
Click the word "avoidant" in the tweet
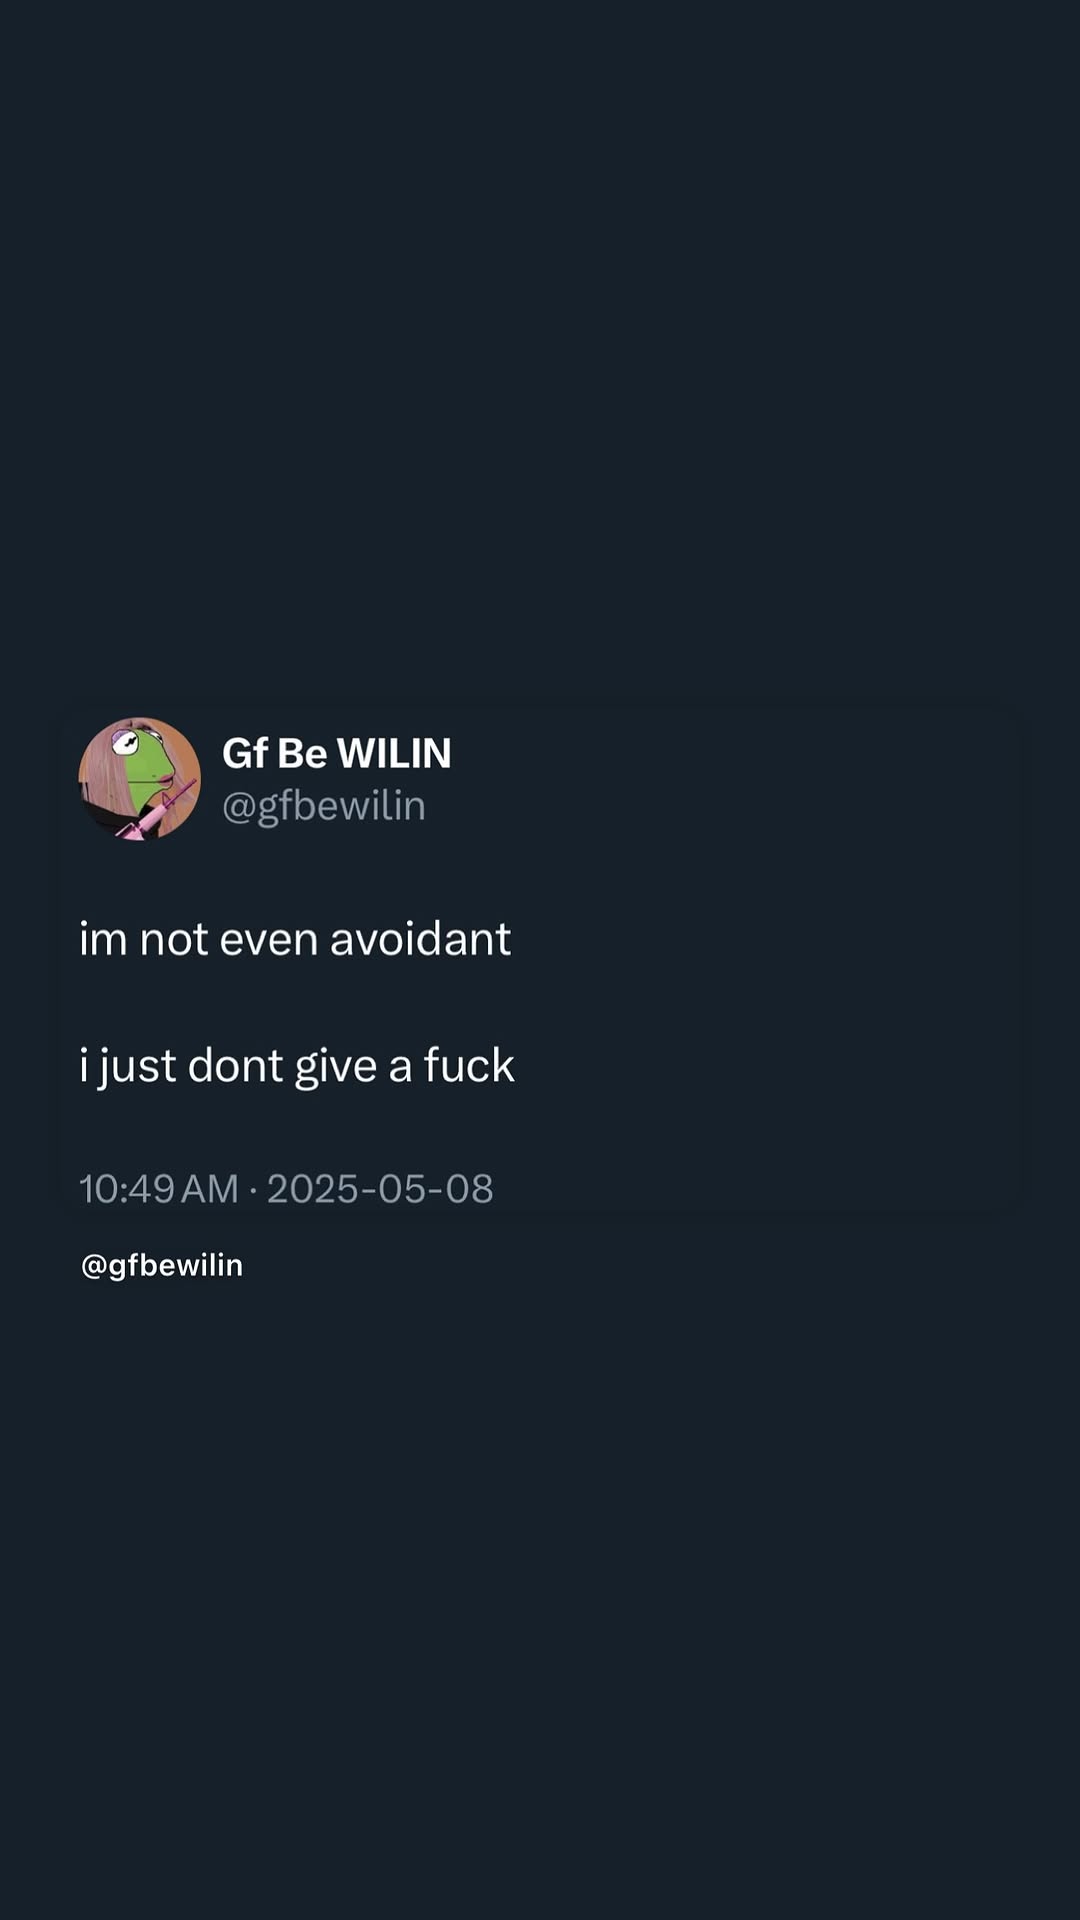(x=421, y=939)
